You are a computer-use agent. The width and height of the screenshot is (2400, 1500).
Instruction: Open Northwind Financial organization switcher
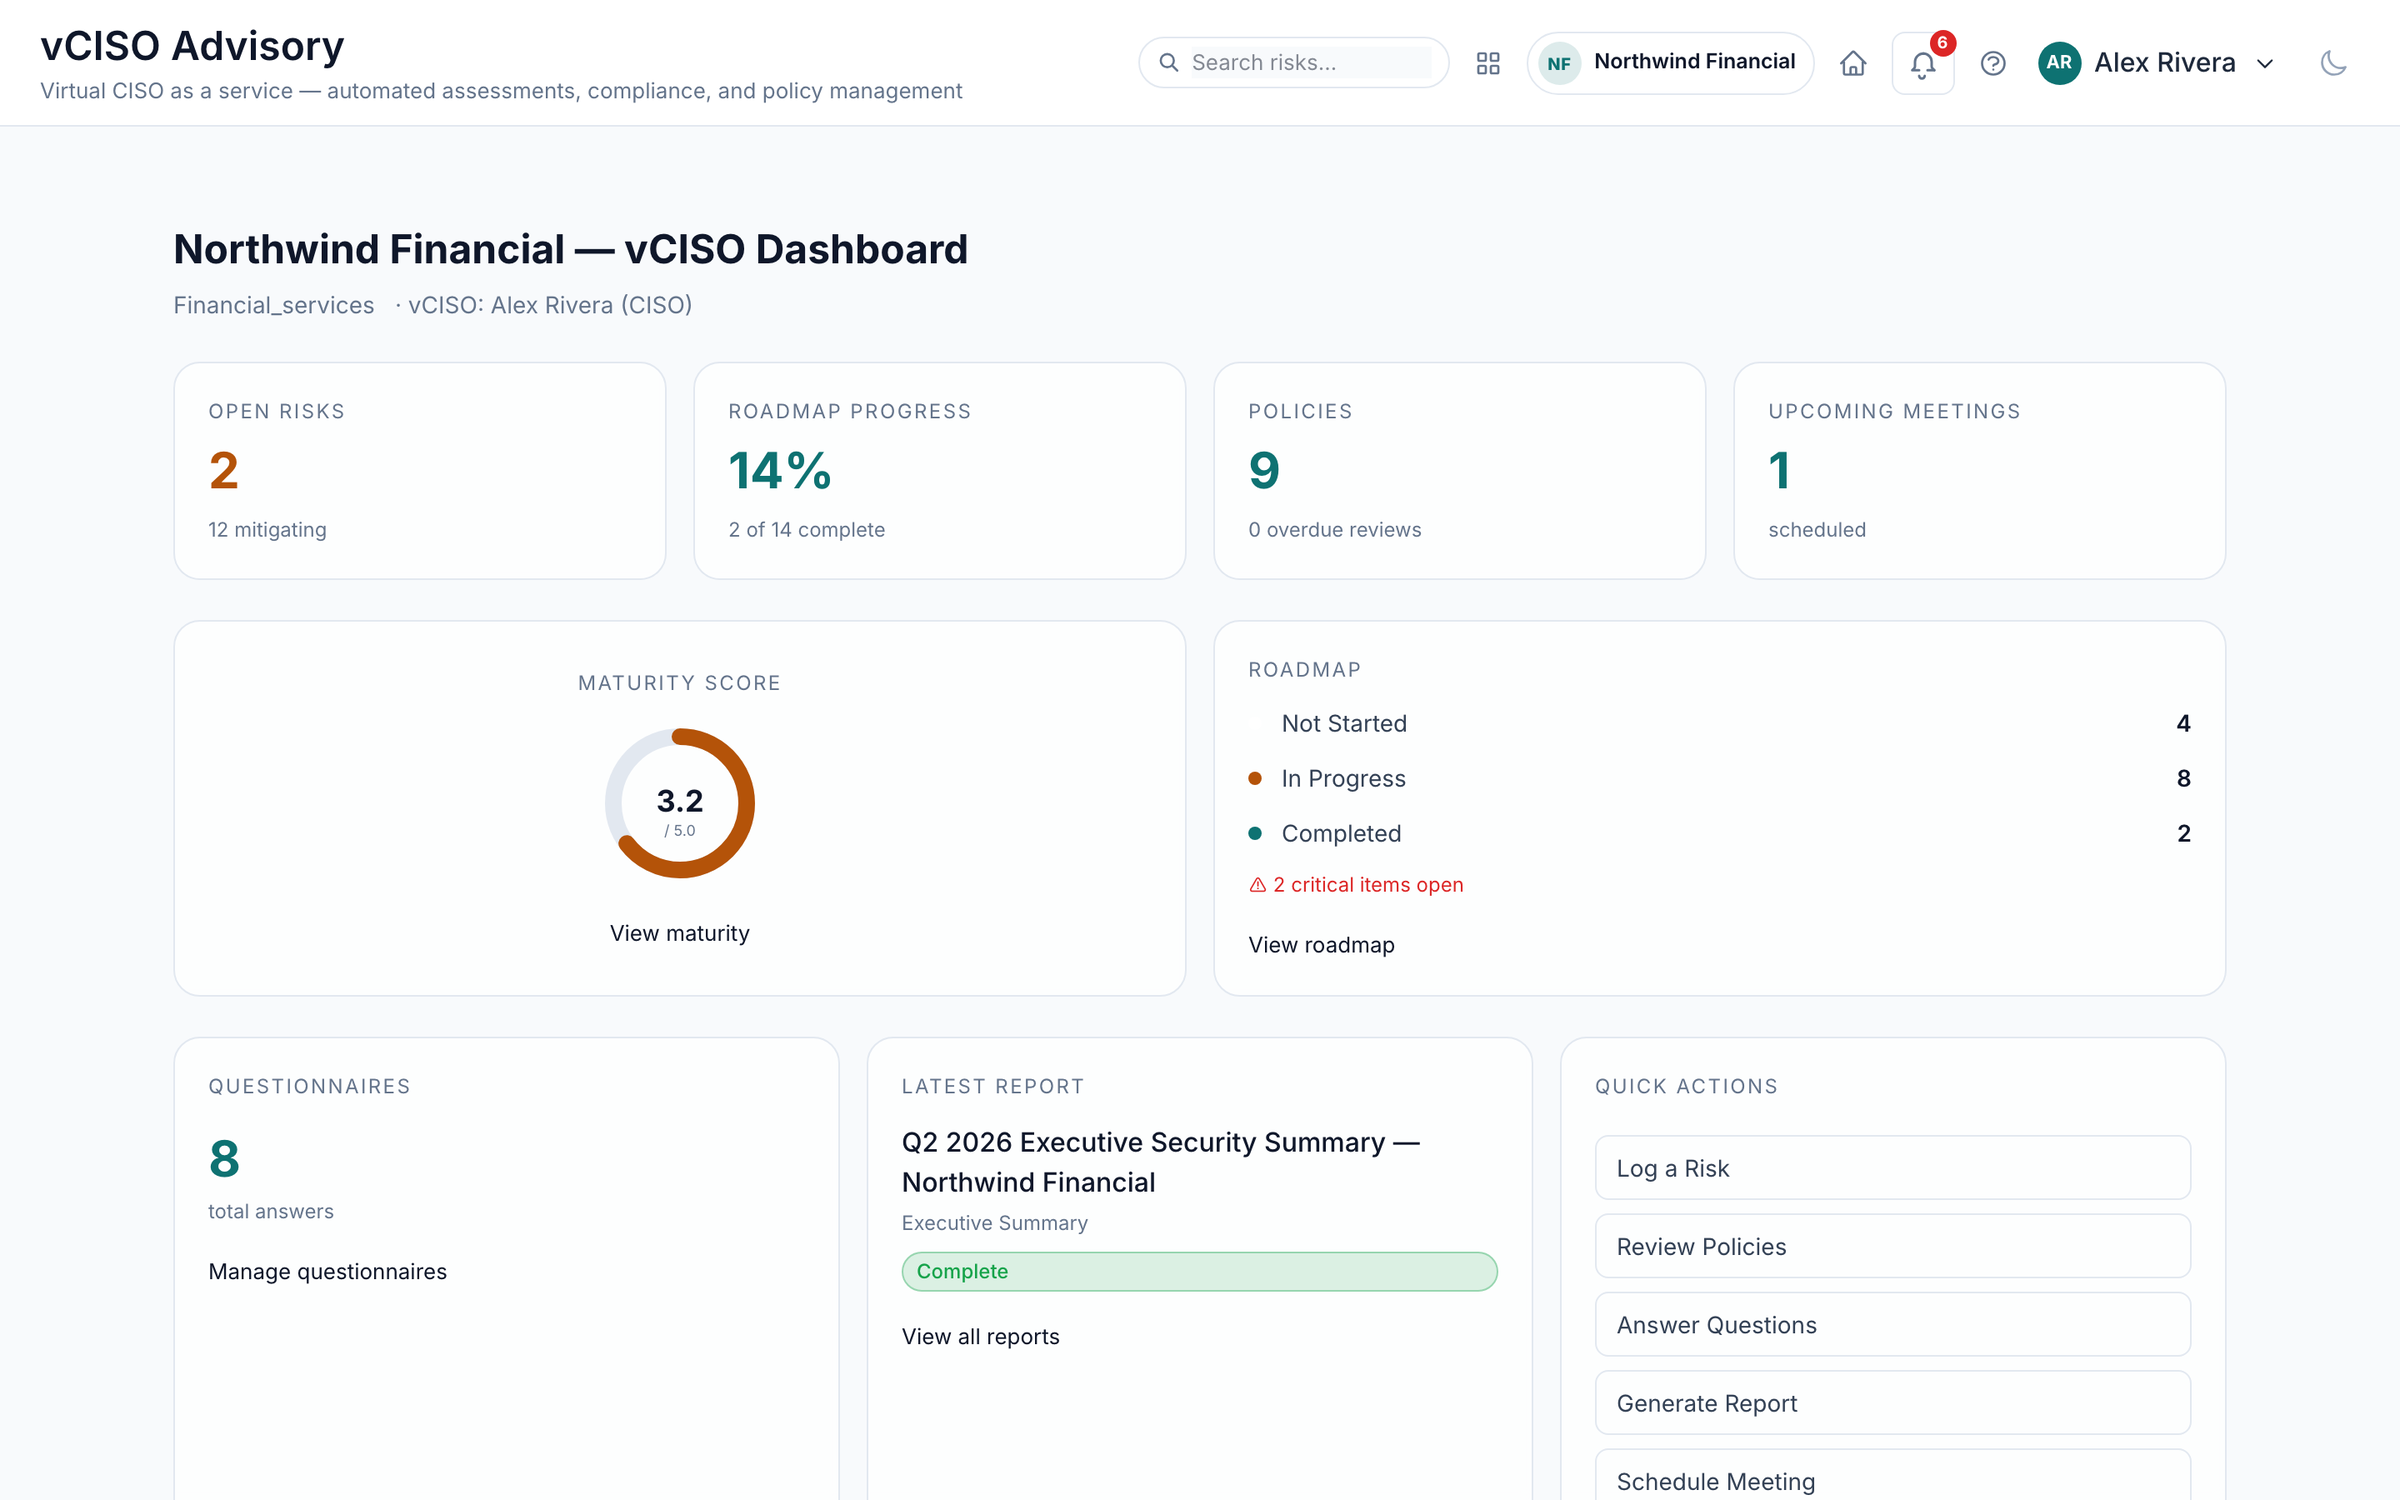[1670, 63]
